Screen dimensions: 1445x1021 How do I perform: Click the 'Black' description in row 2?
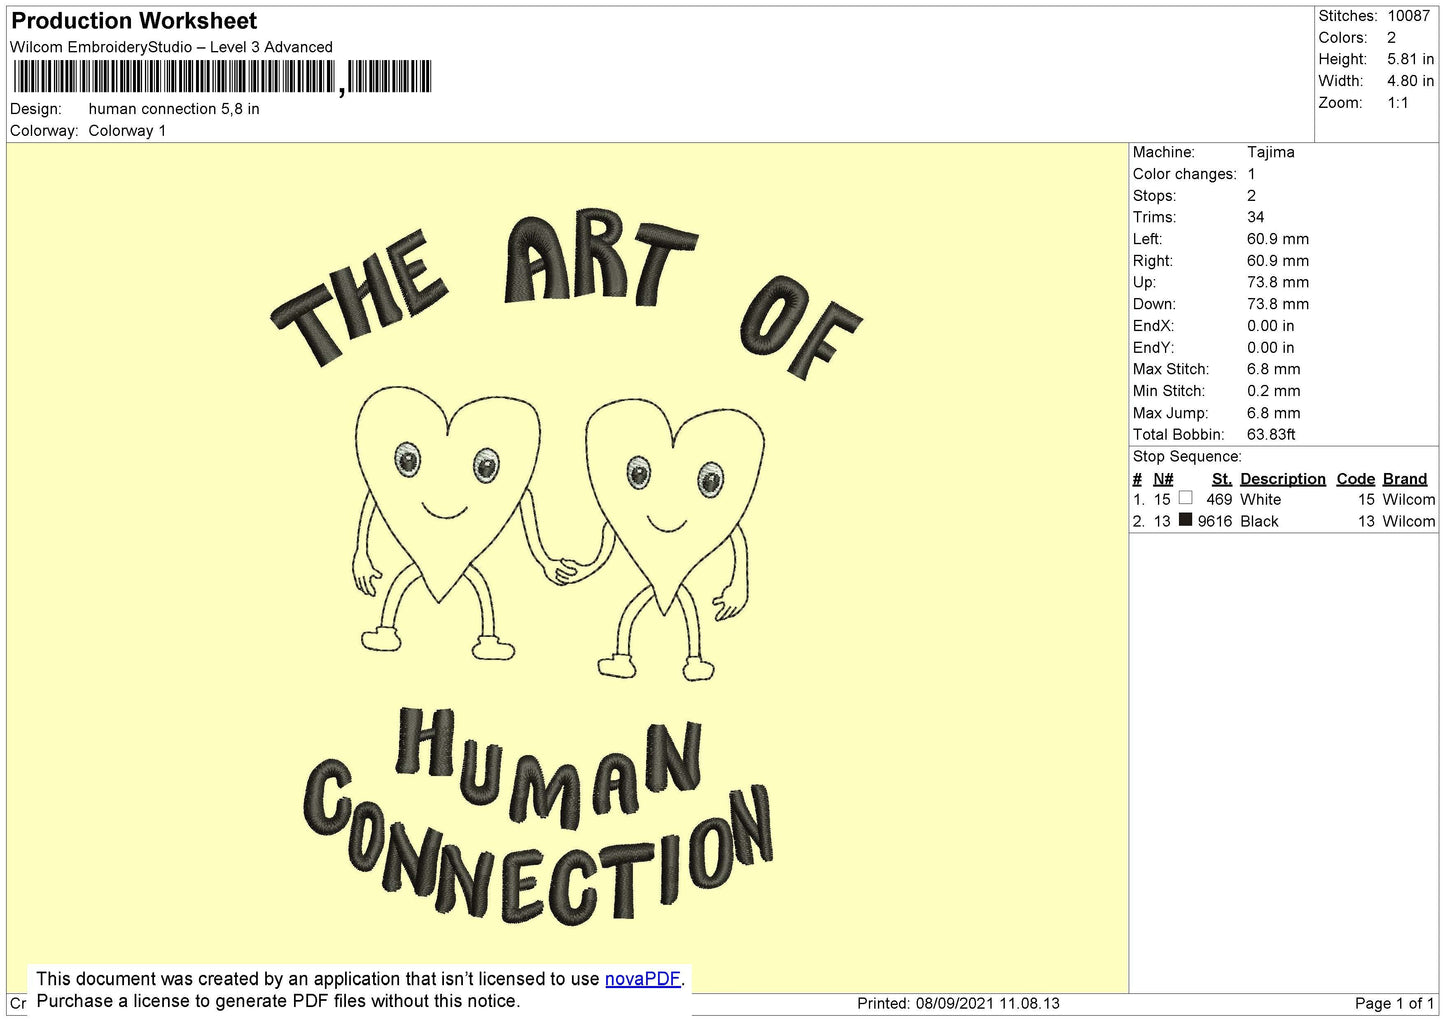click(x=1259, y=522)
